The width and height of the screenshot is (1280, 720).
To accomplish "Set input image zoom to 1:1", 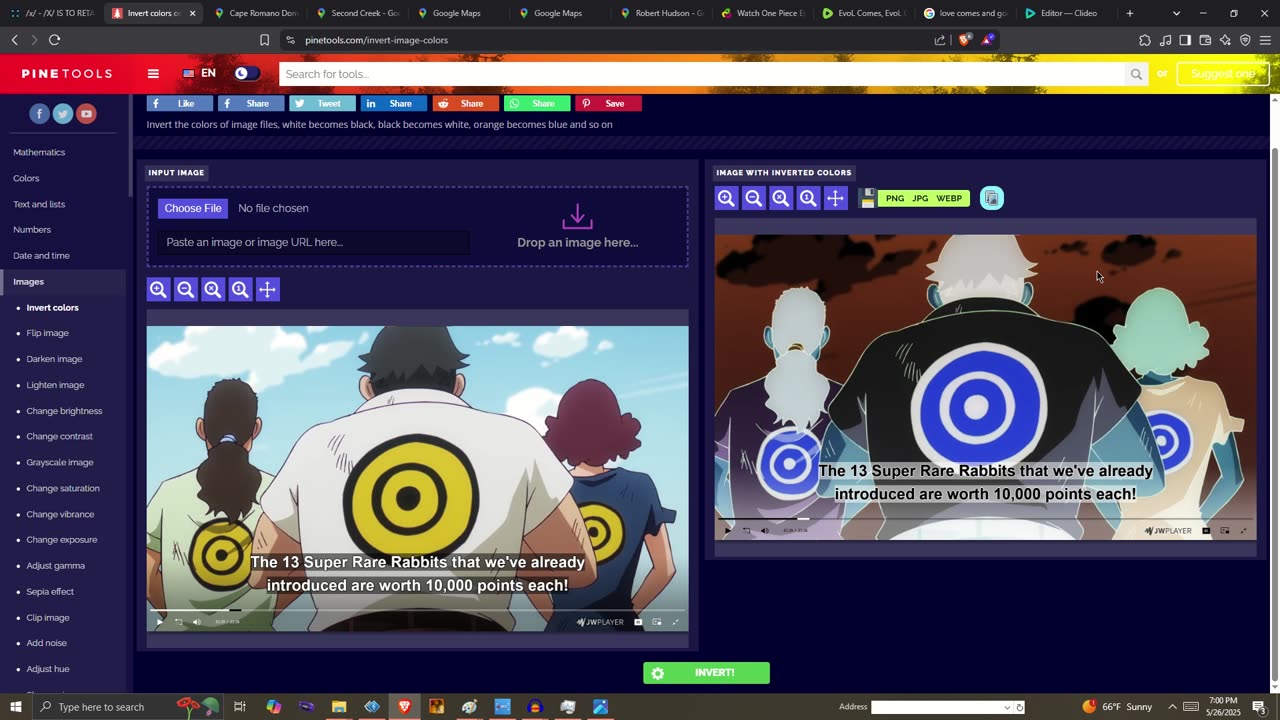I will (240, 289).
